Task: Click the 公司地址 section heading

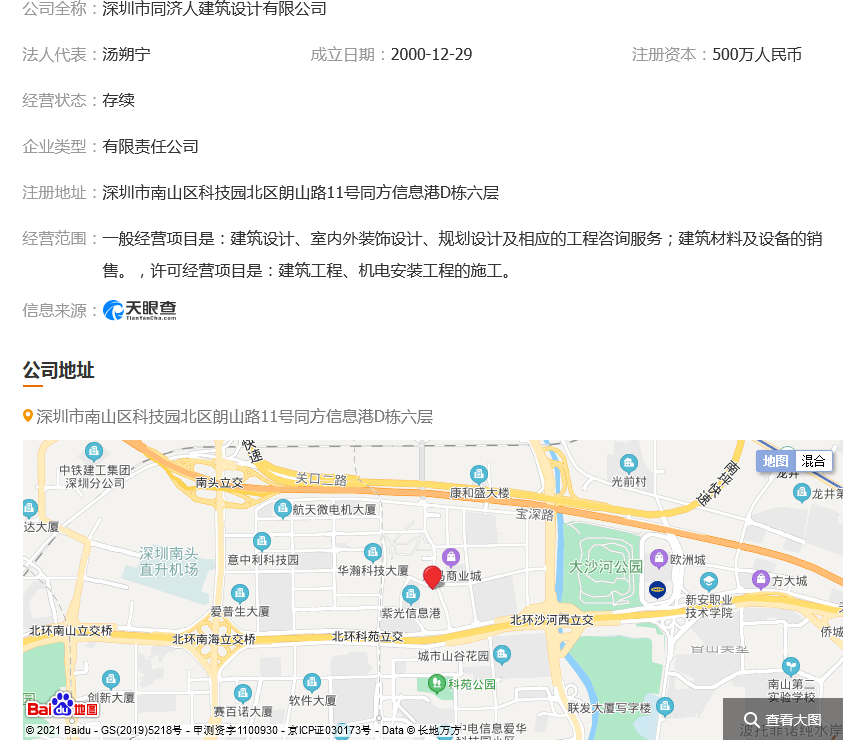Action: (x=58, y=370)
